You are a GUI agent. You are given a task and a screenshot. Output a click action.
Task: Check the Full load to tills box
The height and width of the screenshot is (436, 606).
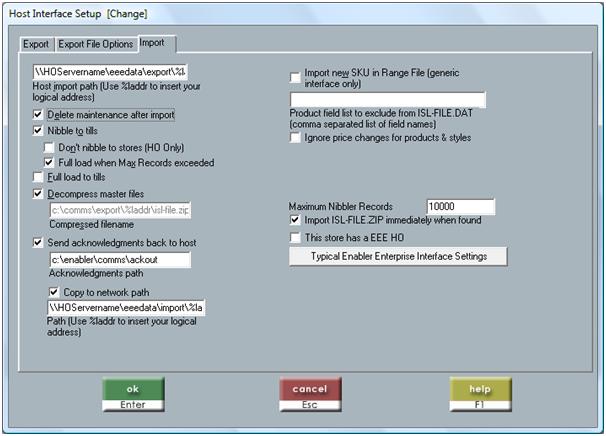coord(37,177)
